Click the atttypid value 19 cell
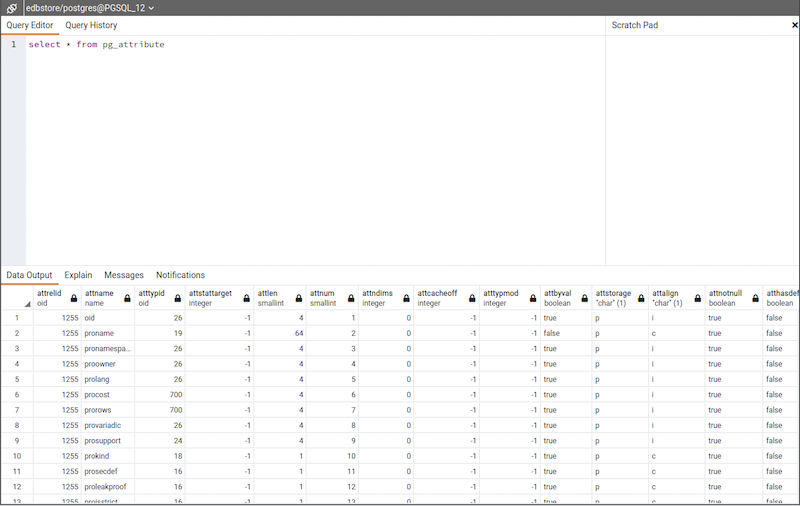 (160, 333)
